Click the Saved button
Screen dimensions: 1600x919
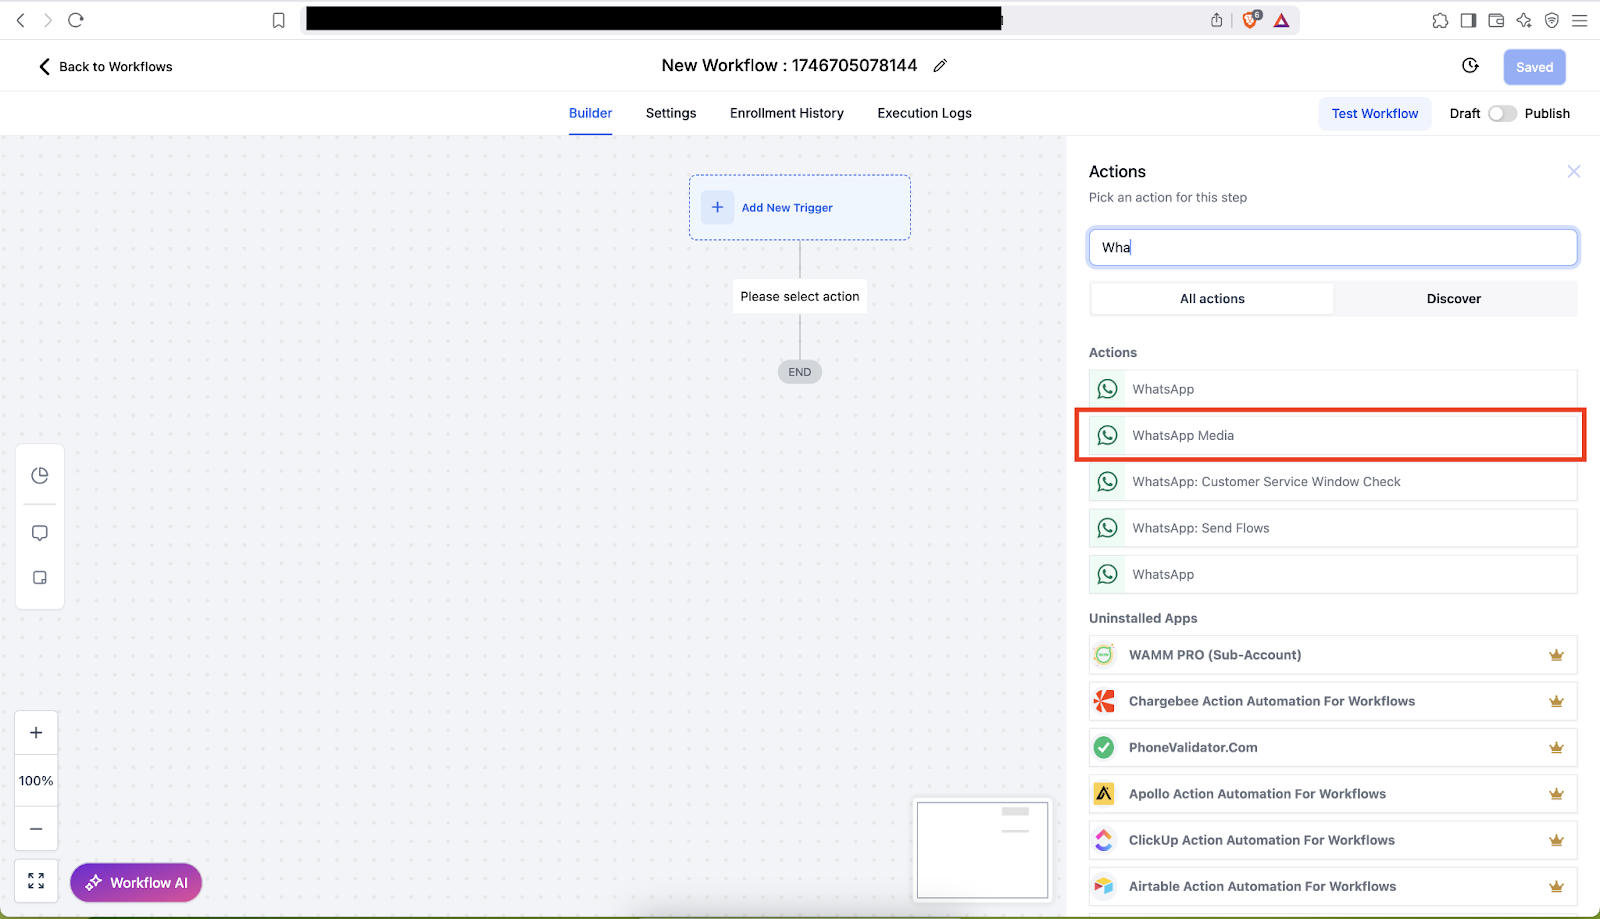(1534, 67)
